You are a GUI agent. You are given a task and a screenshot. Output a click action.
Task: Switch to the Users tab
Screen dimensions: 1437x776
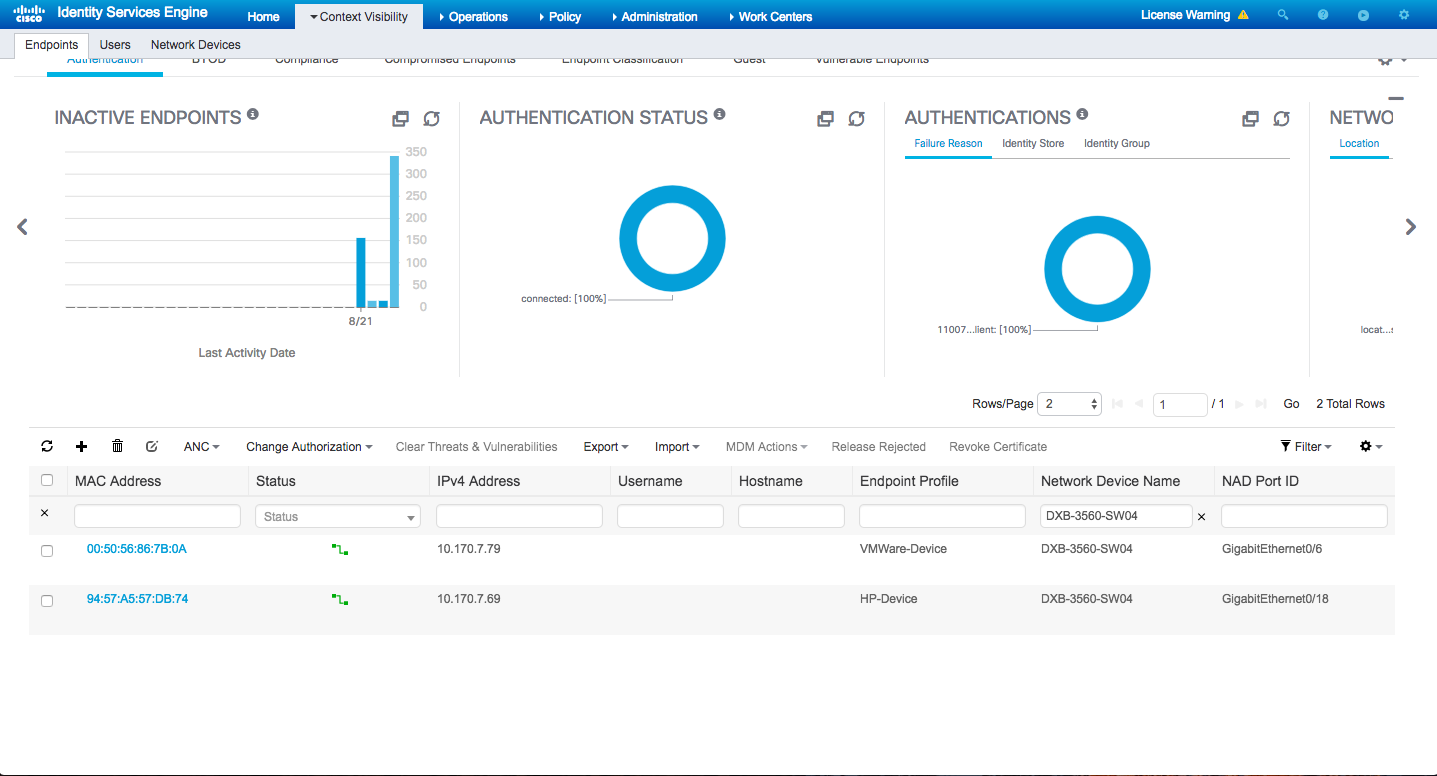point(115,45)
